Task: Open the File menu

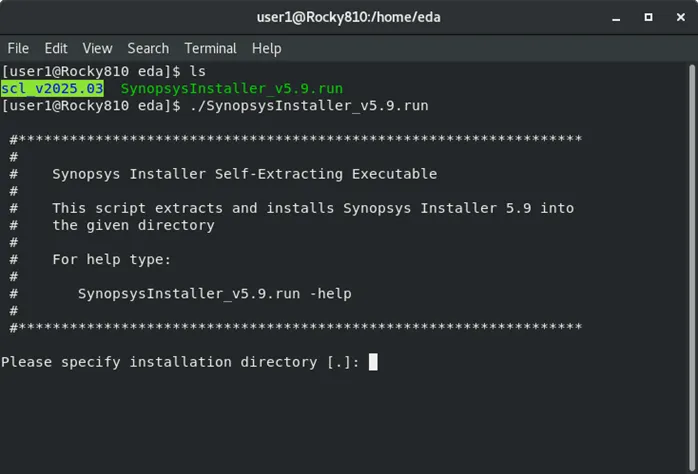Action: point(18,48)
